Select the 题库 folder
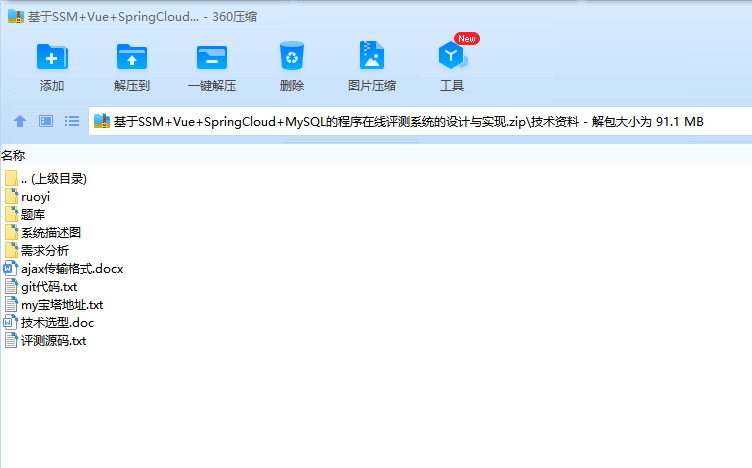Viewport: 752px width, 468px height. coord(25,214)
